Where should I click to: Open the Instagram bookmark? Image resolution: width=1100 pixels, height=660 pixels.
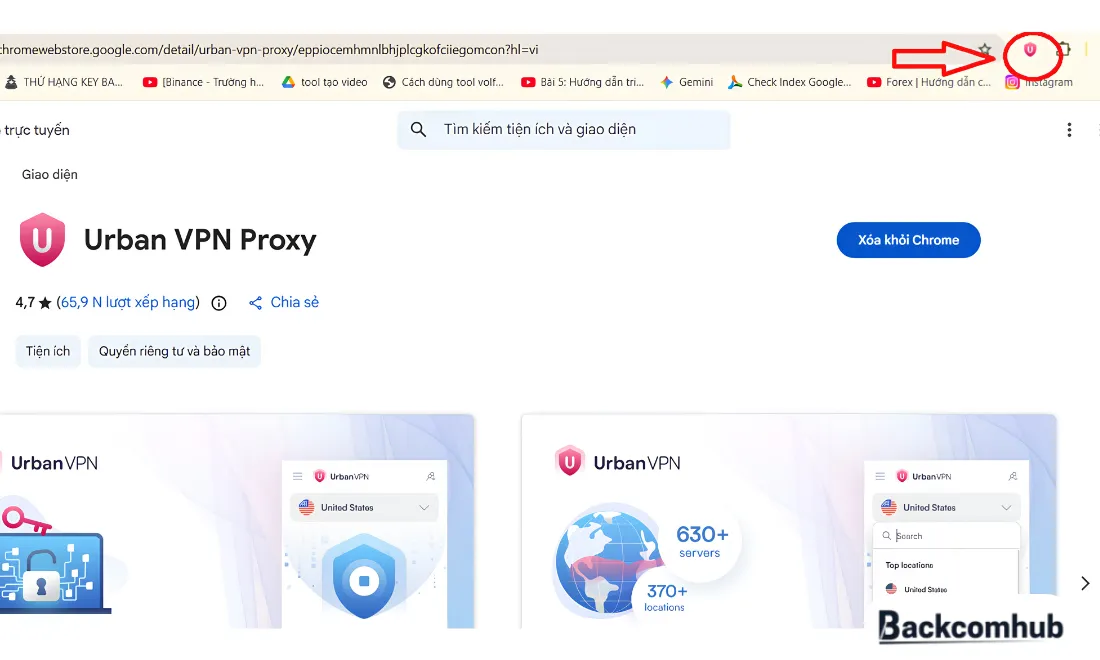click(x=1039, y=82)
